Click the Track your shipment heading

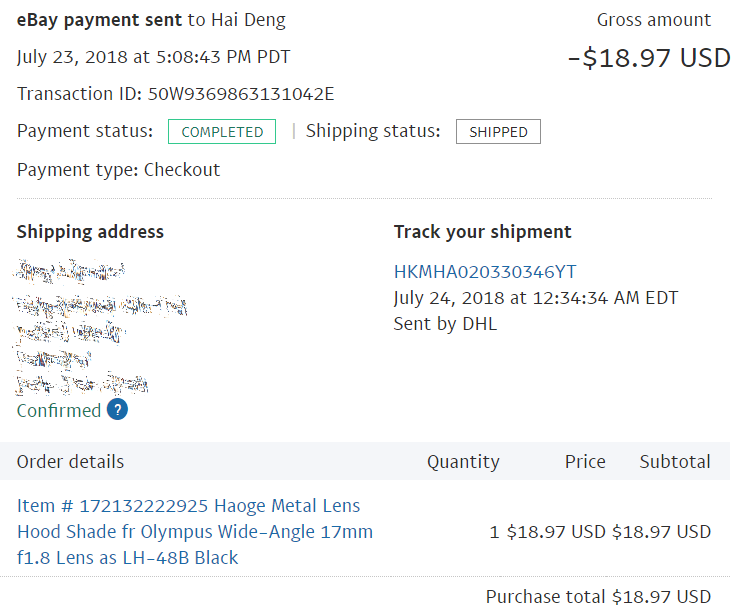coord(482,232)
